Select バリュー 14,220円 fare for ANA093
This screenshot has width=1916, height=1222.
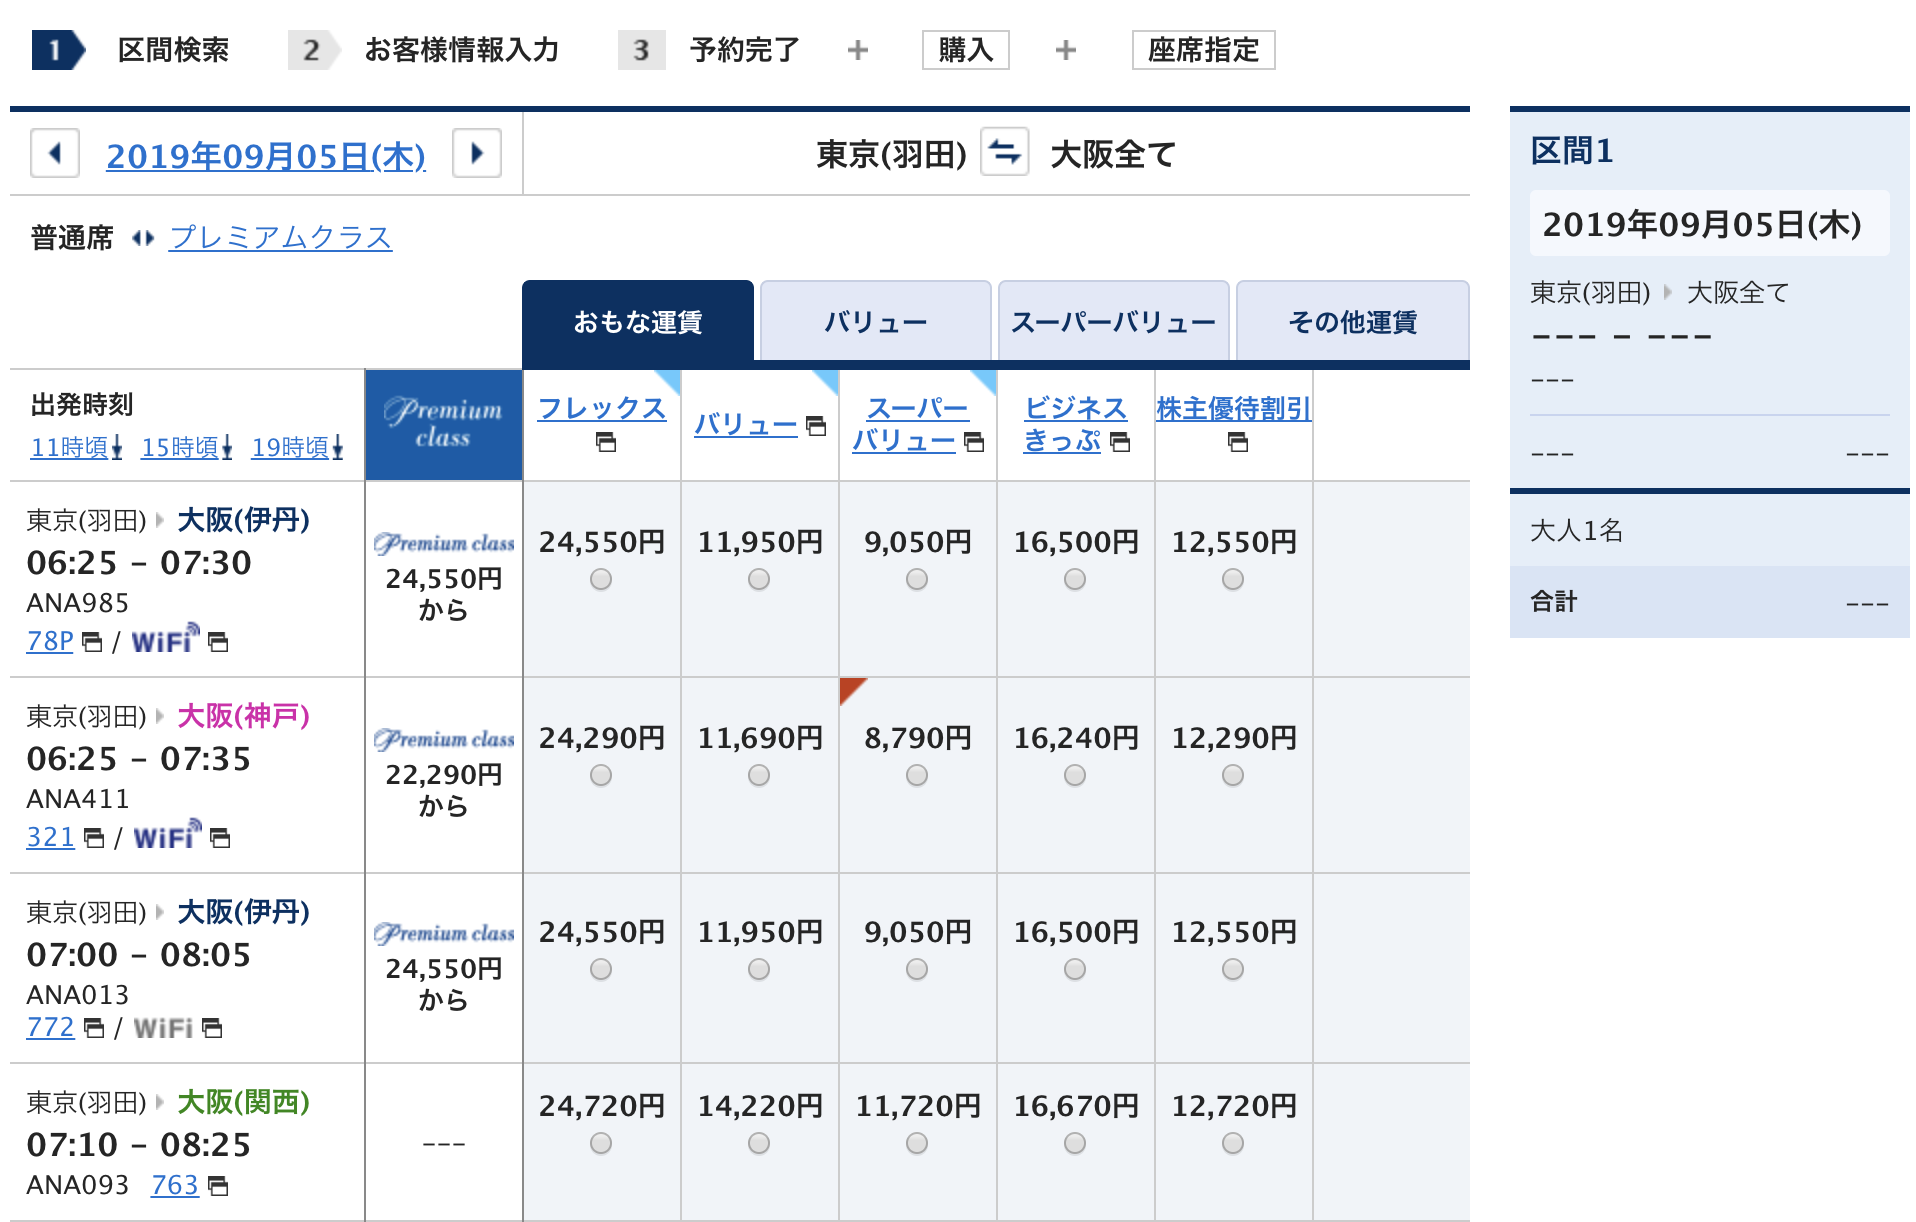759,1143
